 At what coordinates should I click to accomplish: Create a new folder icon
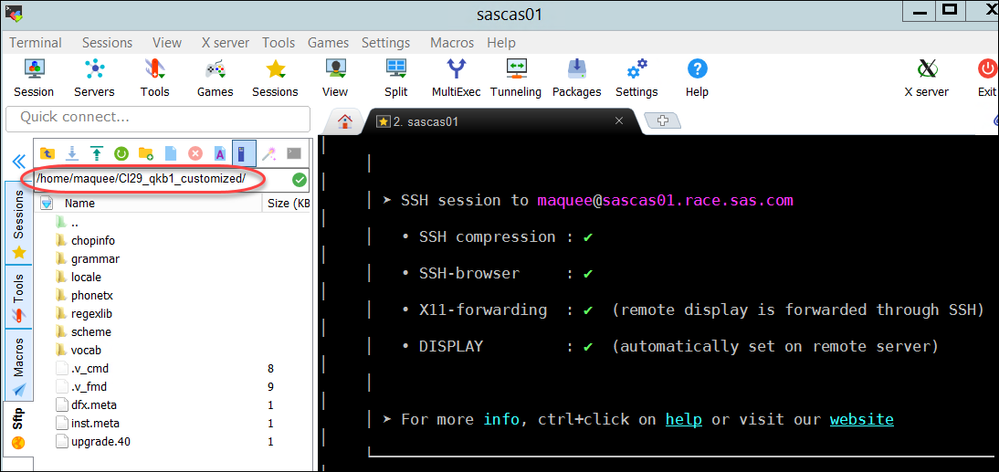click(146, 154)
